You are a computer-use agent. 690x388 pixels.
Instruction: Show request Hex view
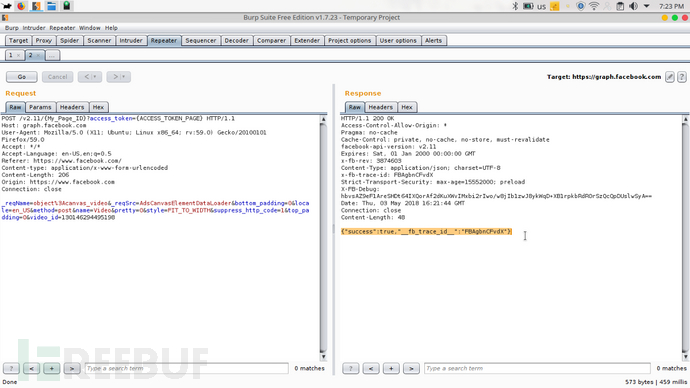click(99, 107)
